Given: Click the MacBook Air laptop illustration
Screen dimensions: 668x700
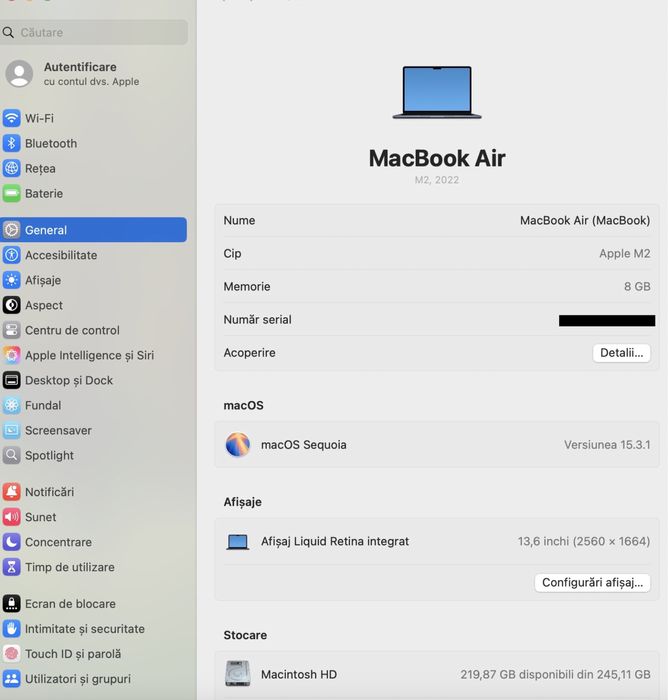Looking at the screenshot, I should pyautogui.click(x=437, y=92).
